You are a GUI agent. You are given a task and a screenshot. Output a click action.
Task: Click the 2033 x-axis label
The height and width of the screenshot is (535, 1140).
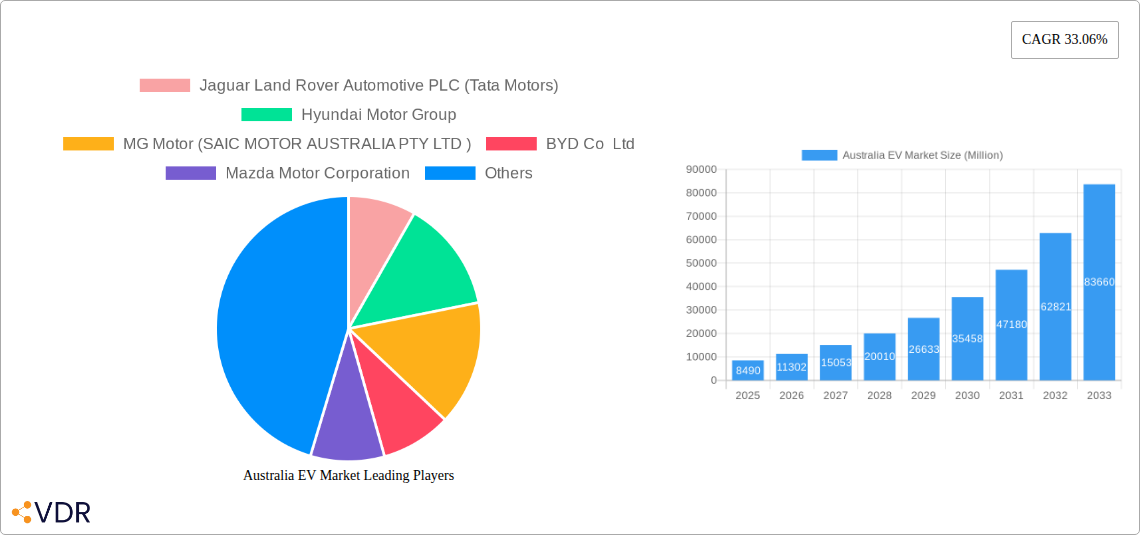point(1099,395)
